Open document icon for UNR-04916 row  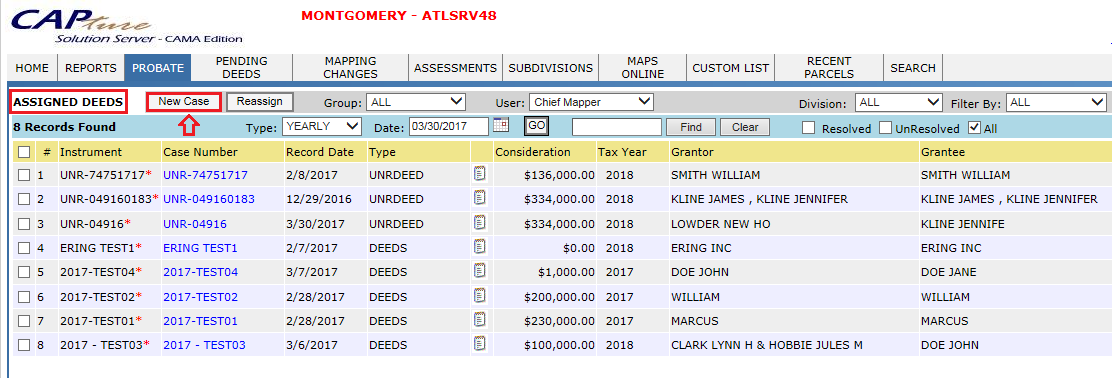tap(480, 223)
